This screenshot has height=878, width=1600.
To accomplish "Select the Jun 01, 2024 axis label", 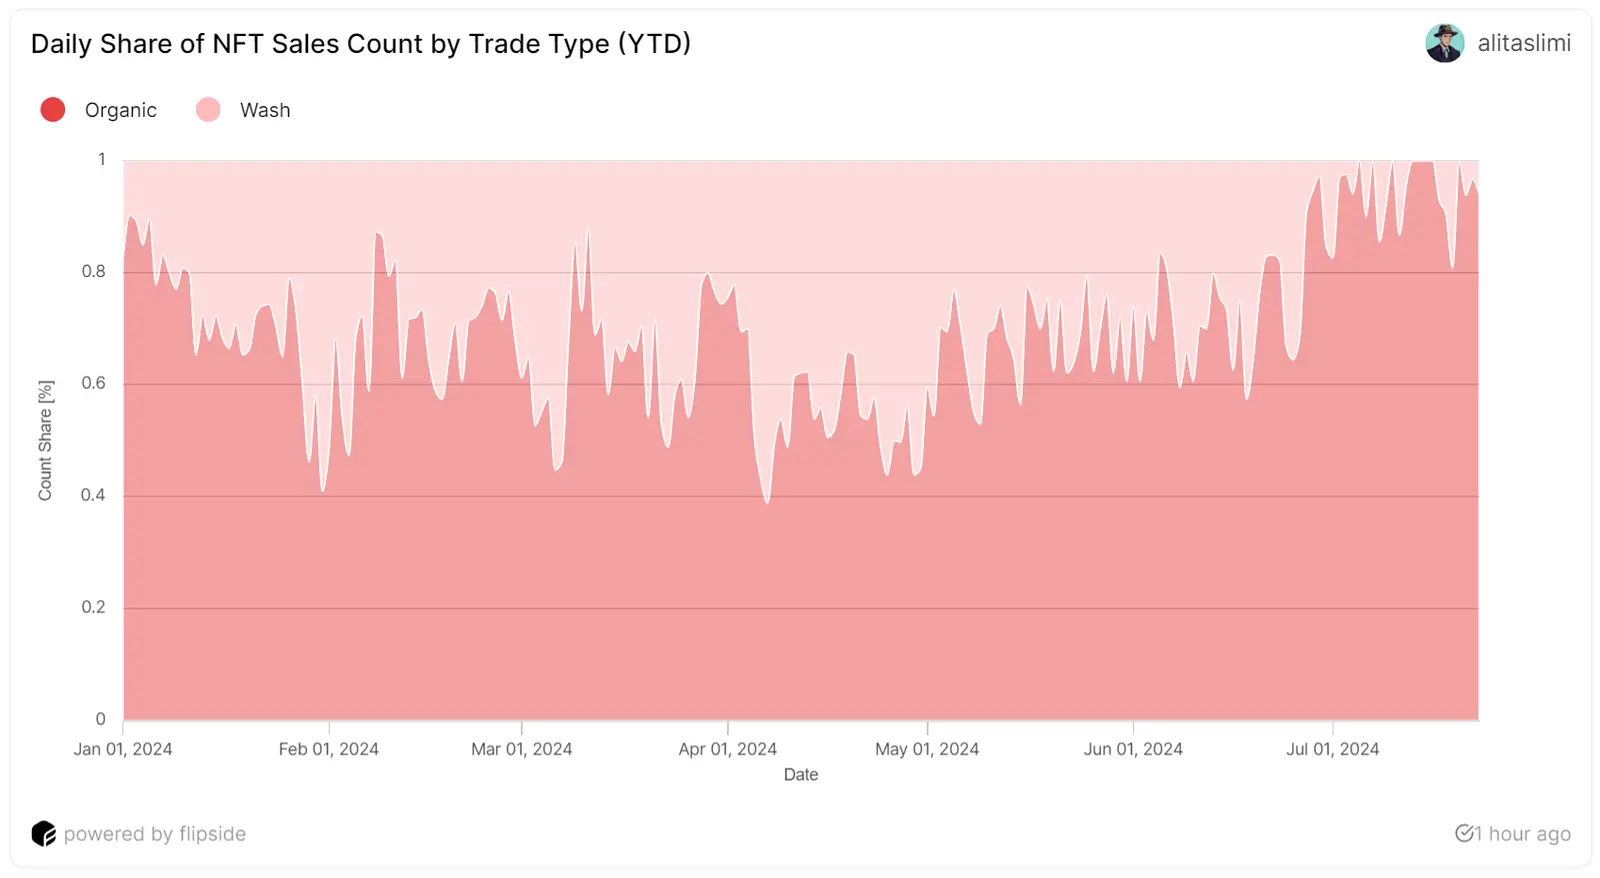I will (x=1133, y=749).
